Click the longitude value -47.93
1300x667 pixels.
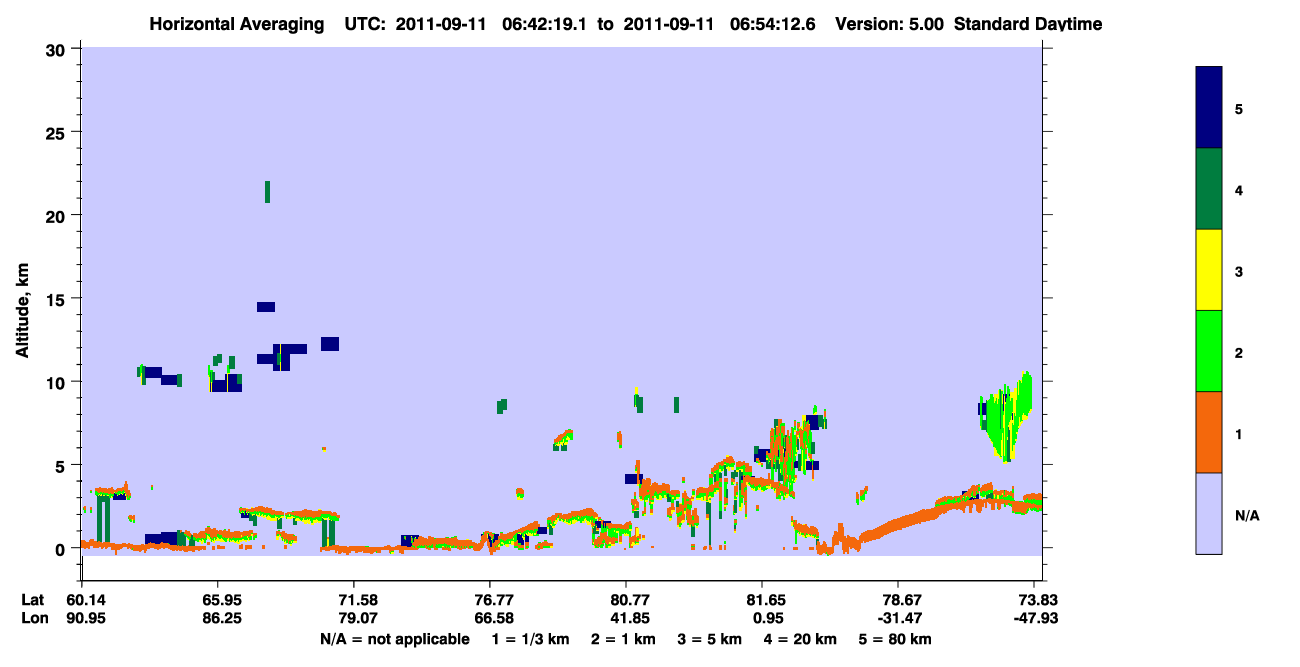click(x=1035, y=618)
